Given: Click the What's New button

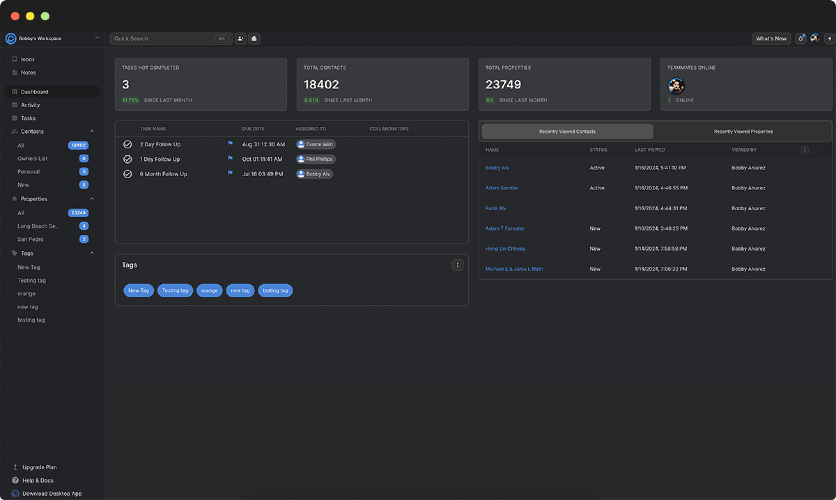Looking at the screenshot, I should [770, 39].
